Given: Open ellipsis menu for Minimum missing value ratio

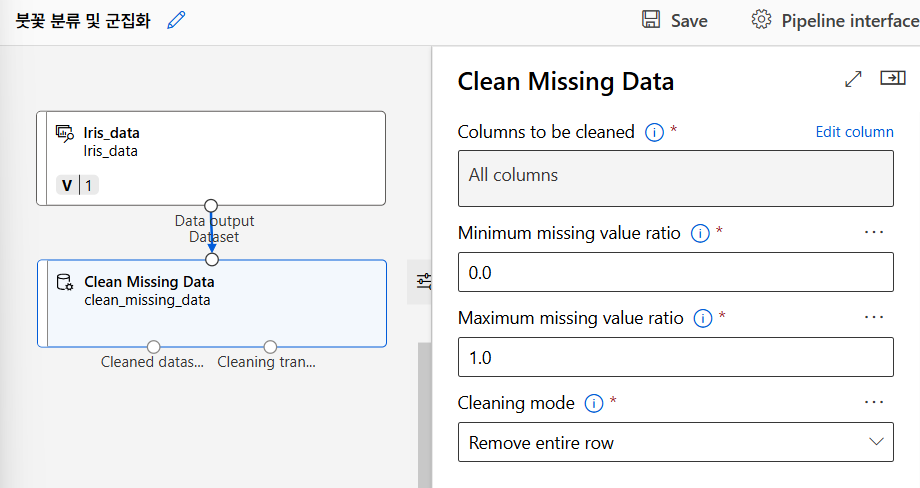Looking at the screenshot, I should pos(874,232).
